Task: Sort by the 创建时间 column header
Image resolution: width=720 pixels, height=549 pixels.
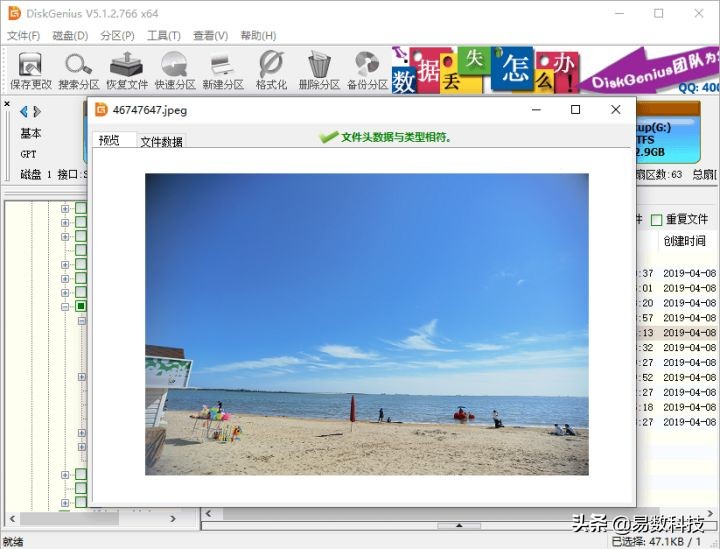Action: [x=687, y=241]
